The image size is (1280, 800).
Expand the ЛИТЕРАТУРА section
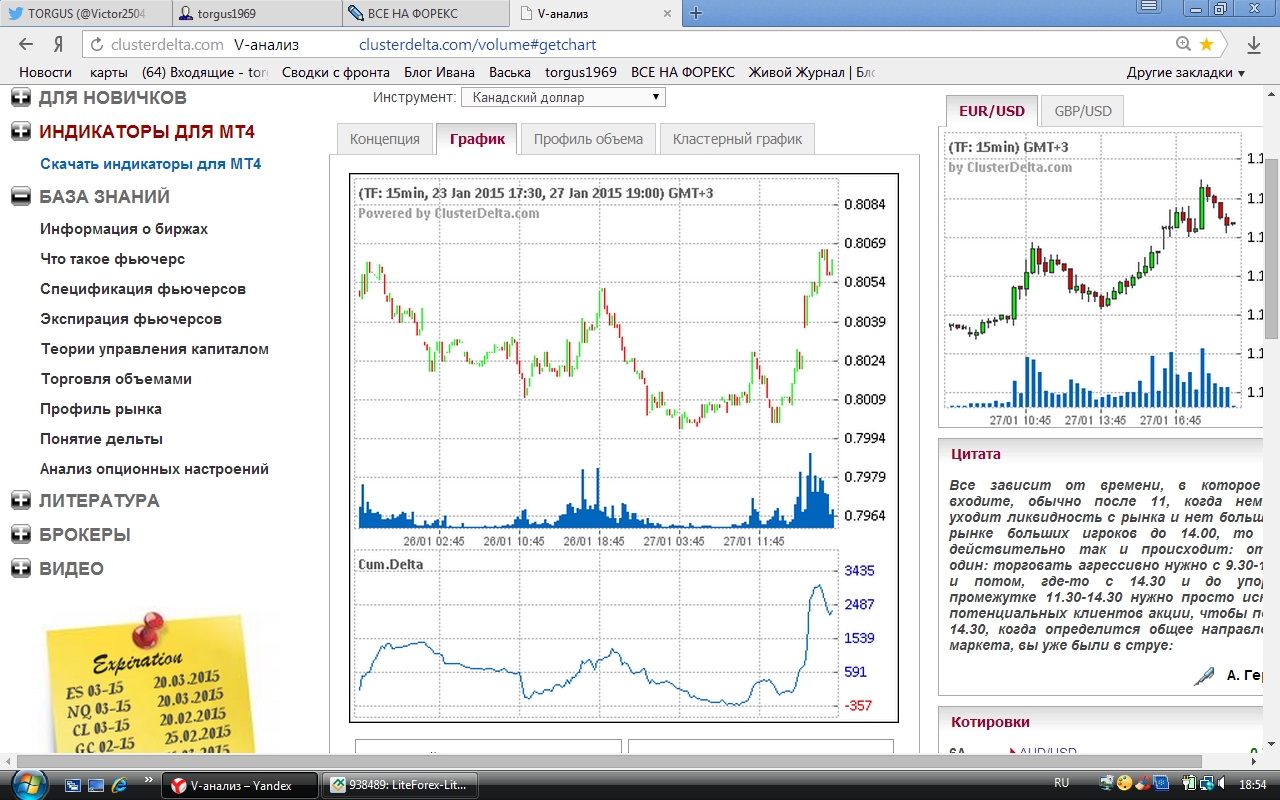pos(20,500)
